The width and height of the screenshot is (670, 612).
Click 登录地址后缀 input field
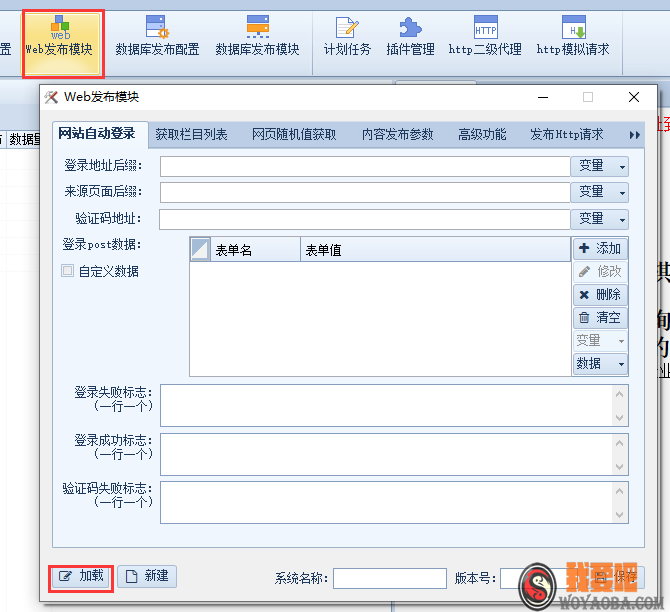coord(365,166)
